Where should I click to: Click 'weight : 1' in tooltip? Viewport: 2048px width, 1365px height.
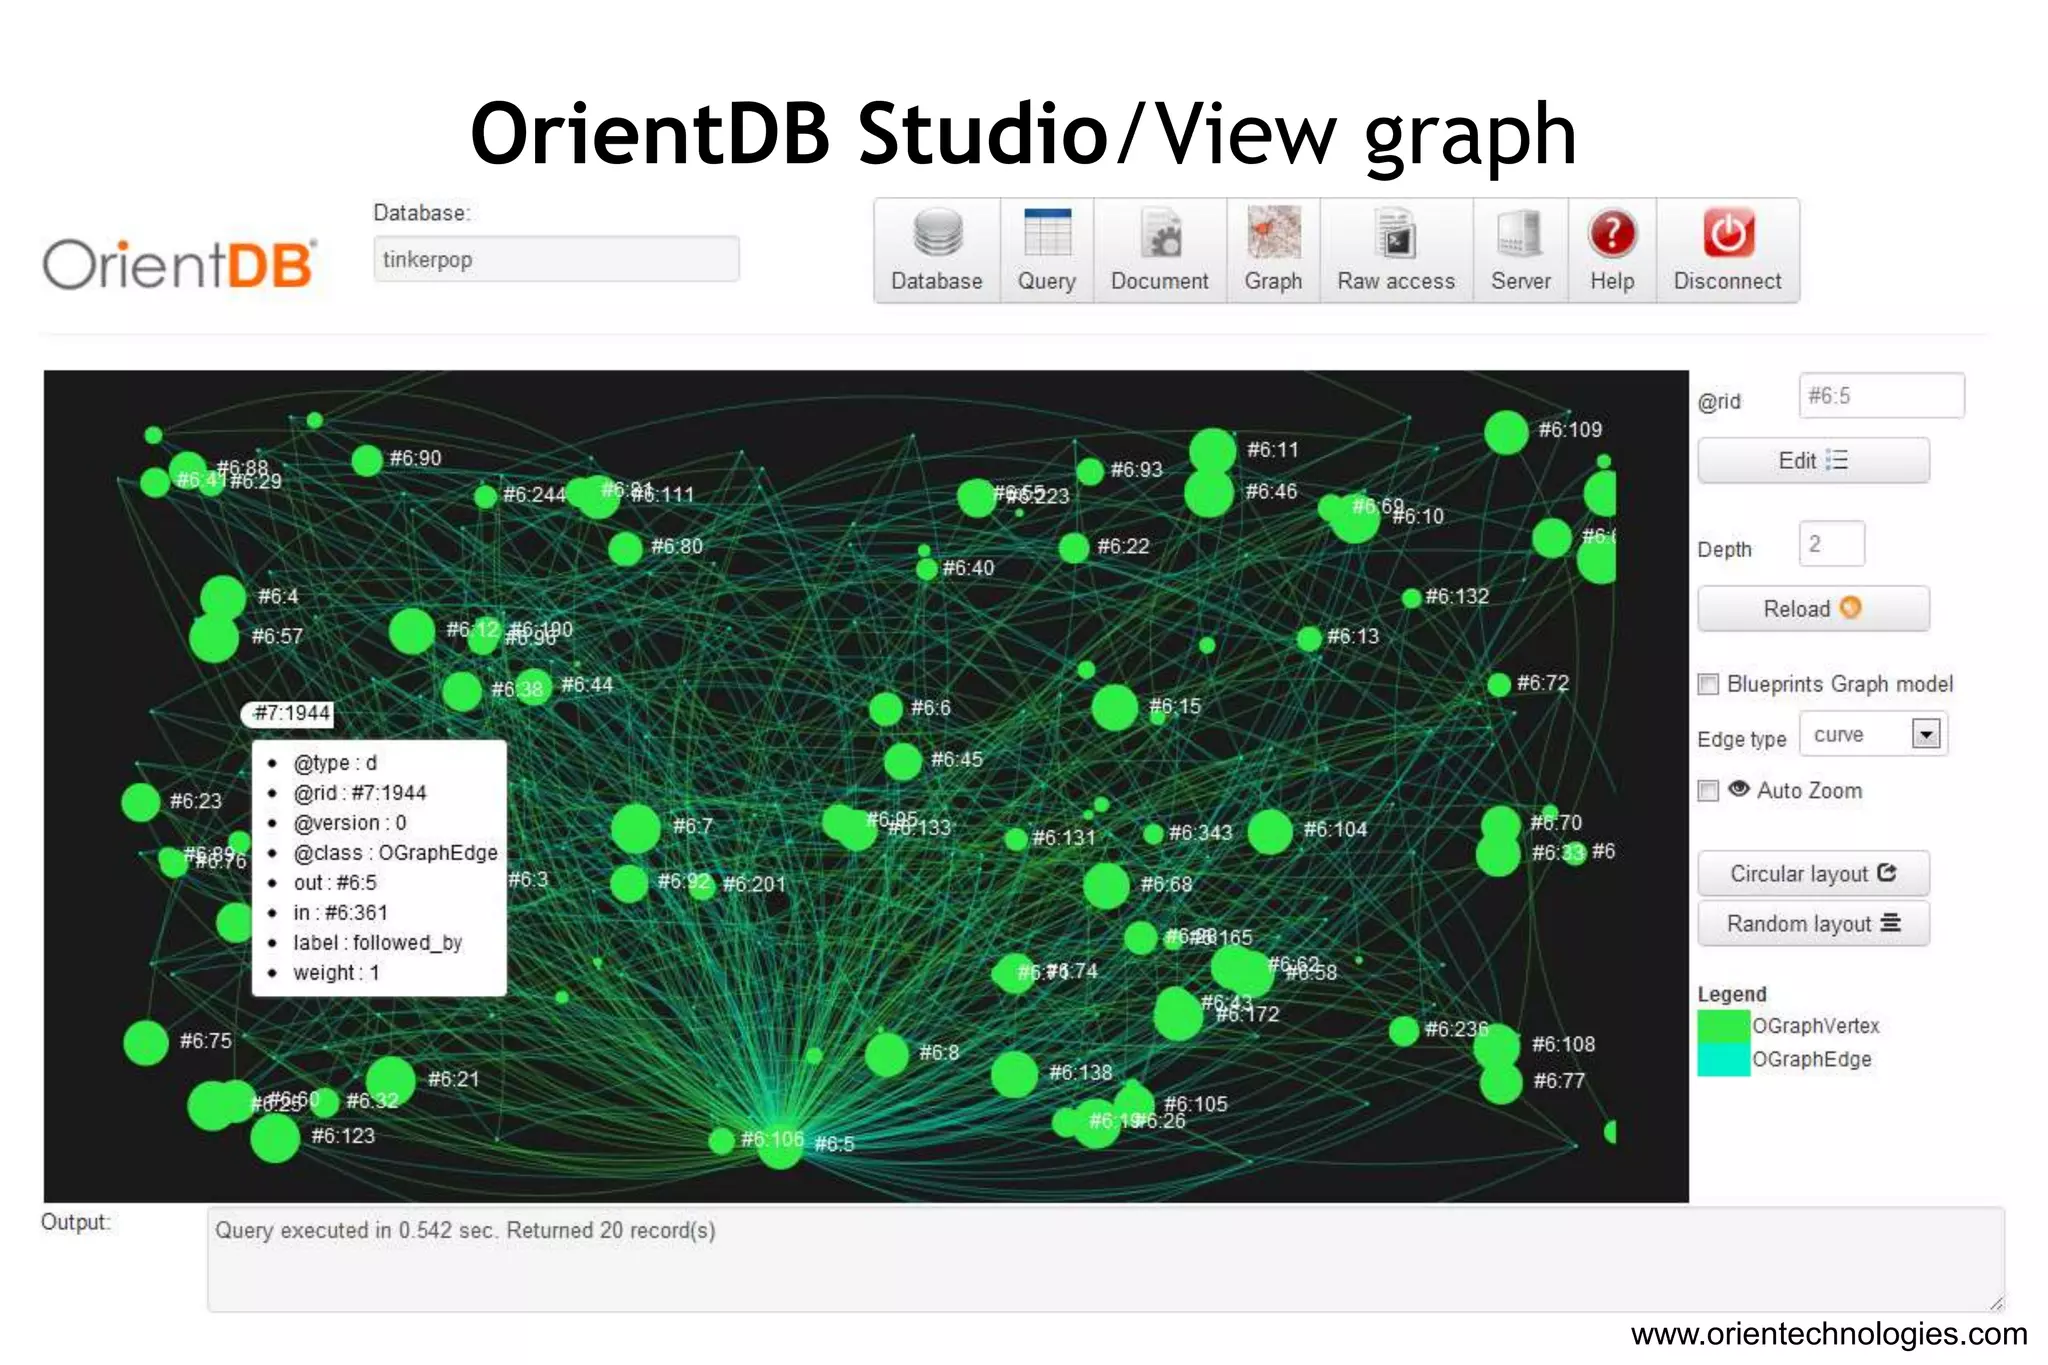(336, 973)
